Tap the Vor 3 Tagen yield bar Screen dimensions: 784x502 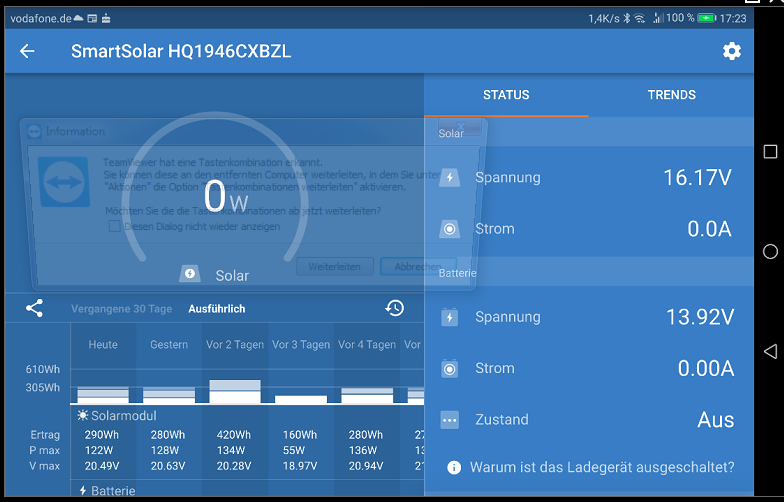tap(301, 400)
